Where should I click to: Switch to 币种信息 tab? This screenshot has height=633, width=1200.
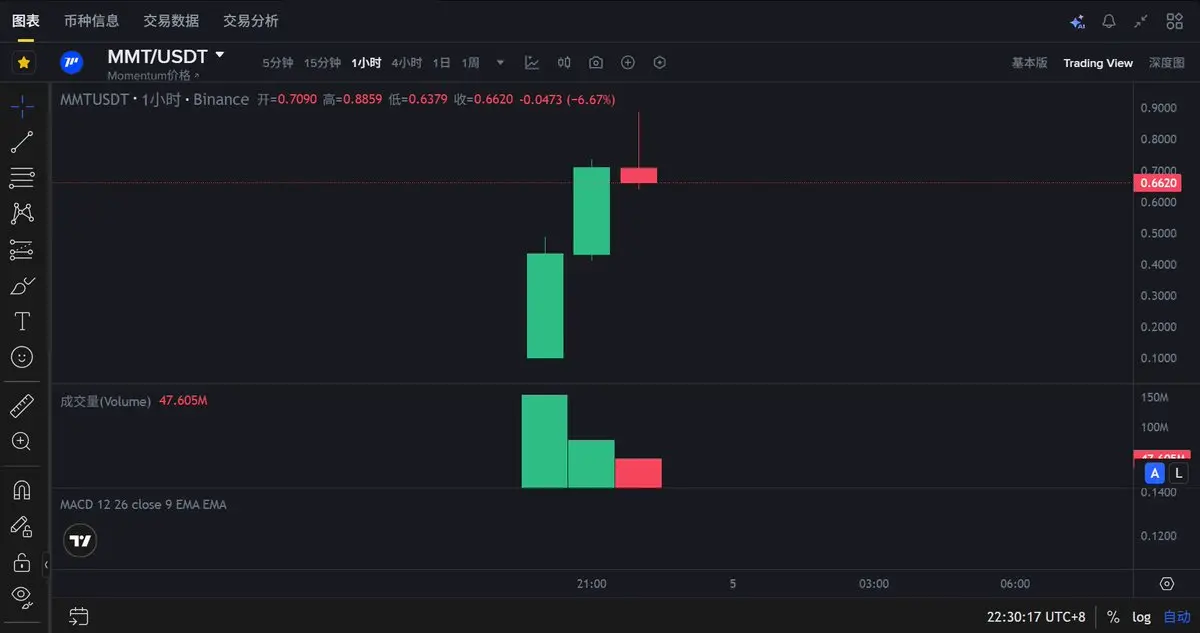91,21
